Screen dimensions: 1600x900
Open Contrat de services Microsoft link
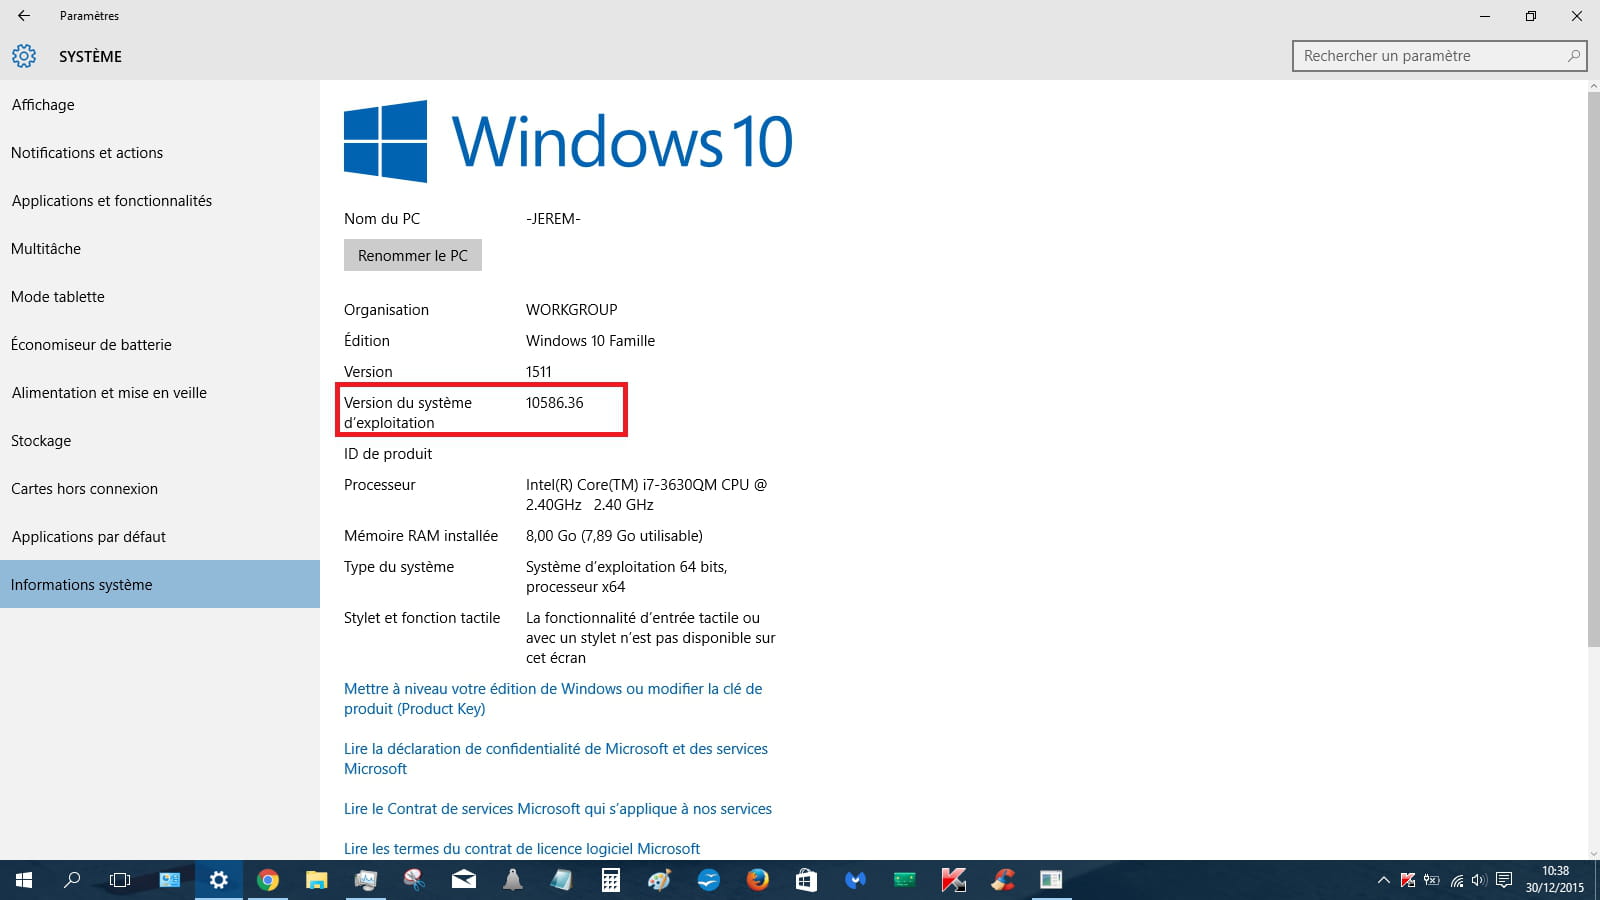pos(558,808)
